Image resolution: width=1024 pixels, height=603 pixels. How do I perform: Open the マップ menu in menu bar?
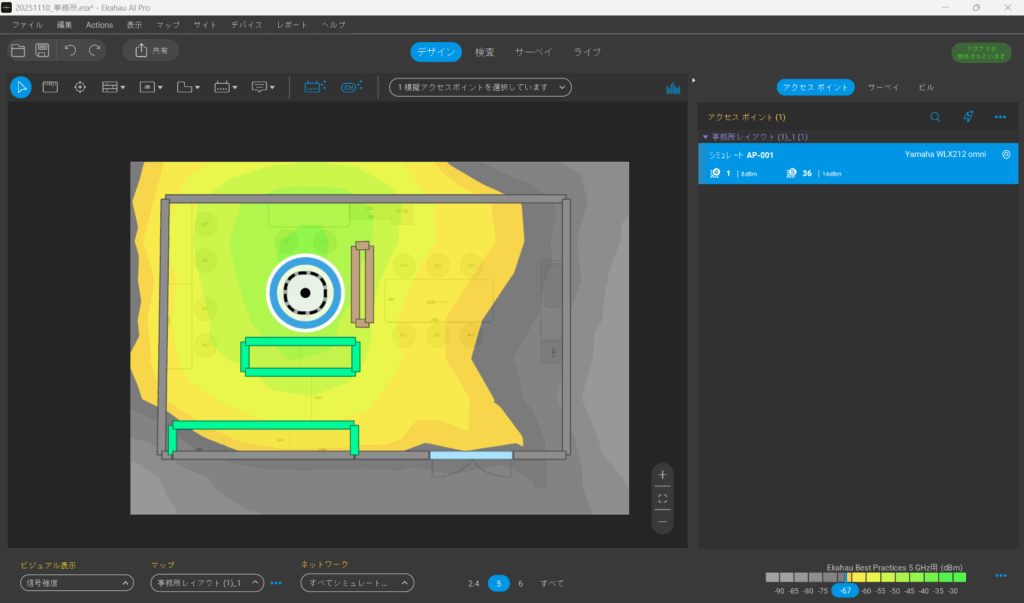168,24
